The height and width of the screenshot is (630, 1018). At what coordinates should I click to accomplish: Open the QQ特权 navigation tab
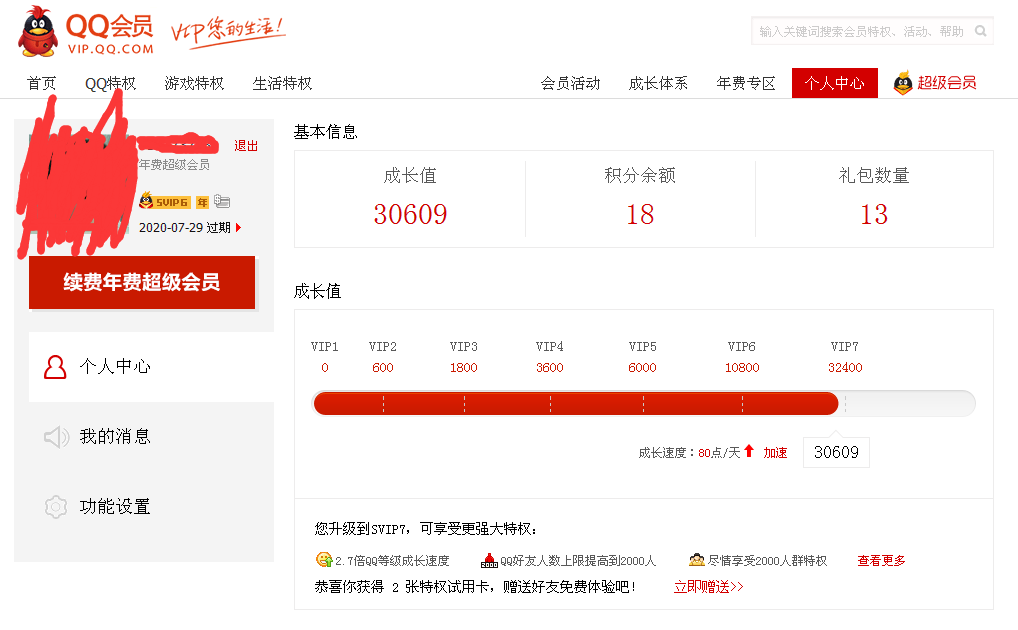click(x=110, y=83)
